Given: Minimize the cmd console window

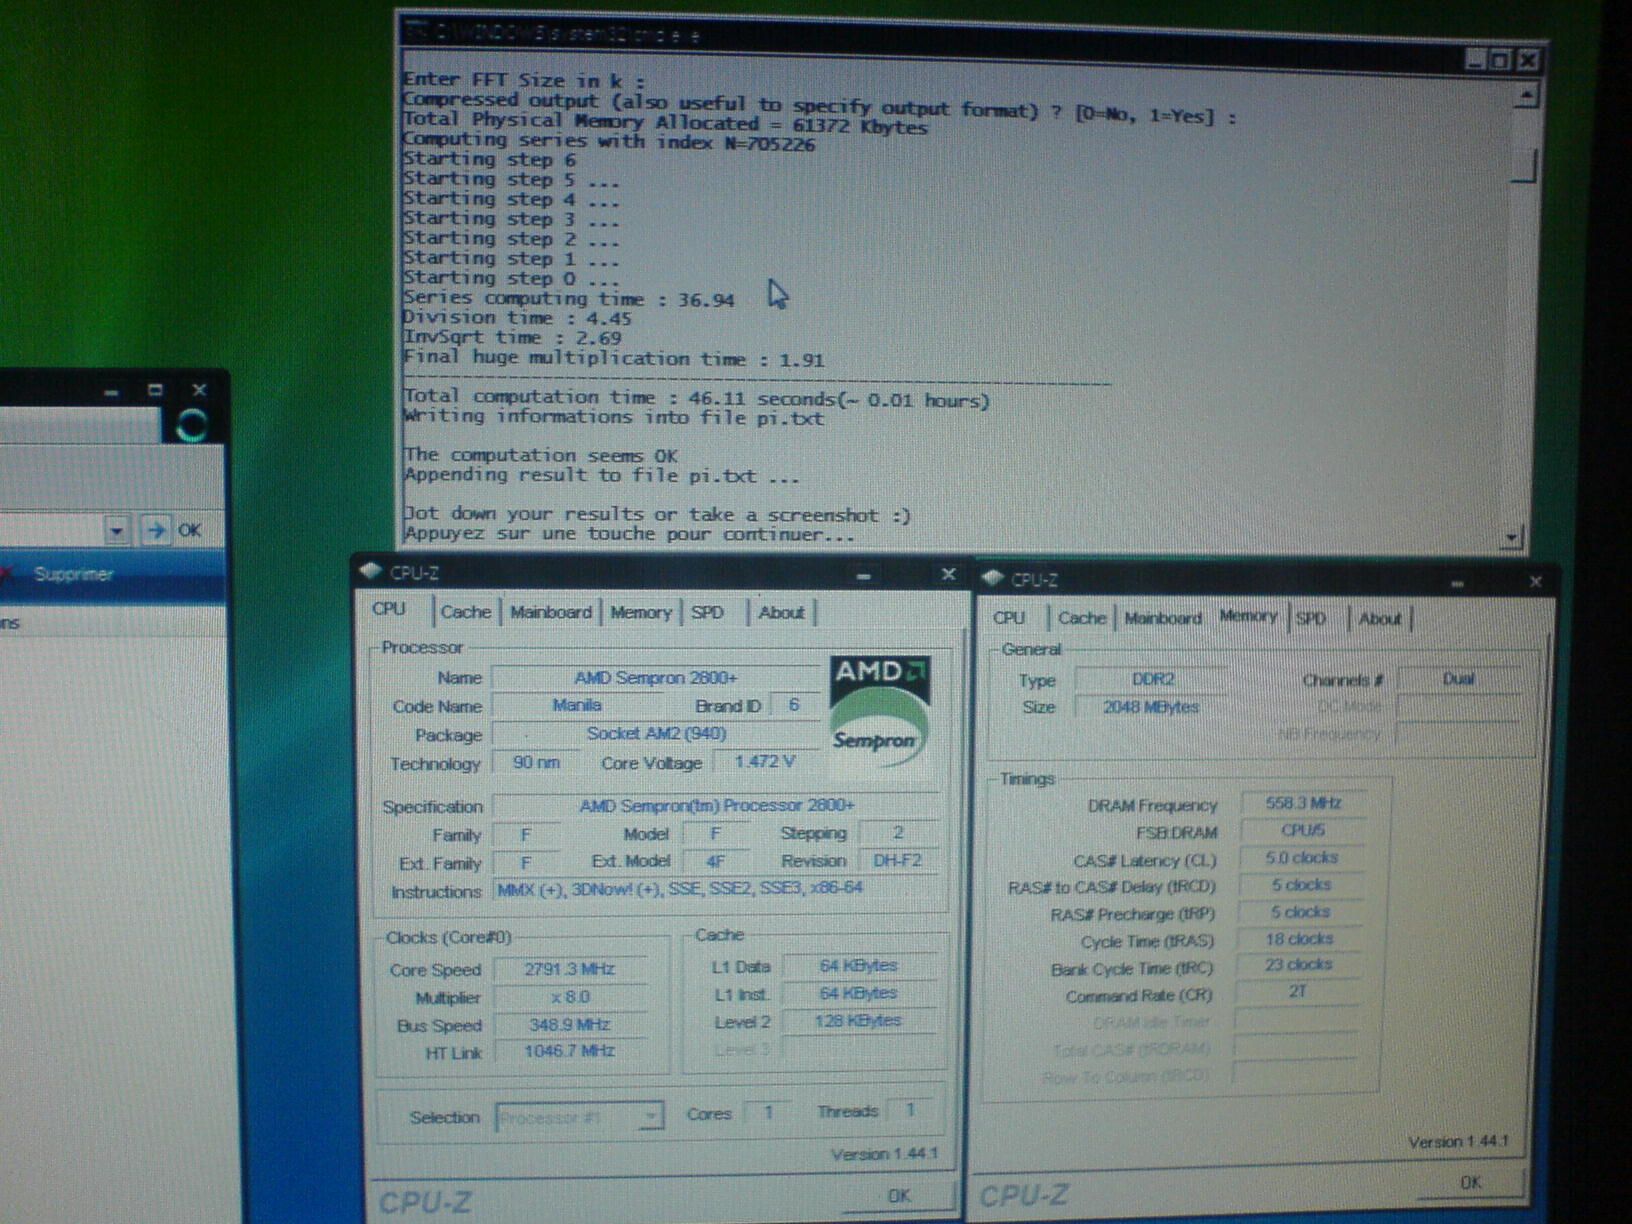Looking at the screenshot, I should (1476, 60).
